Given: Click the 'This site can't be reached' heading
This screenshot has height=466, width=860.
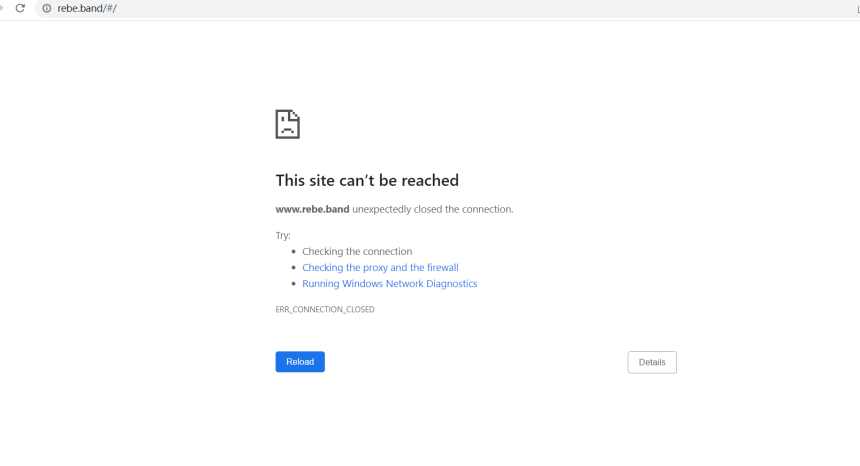Looking at the screenshot, I should [367, 181].
